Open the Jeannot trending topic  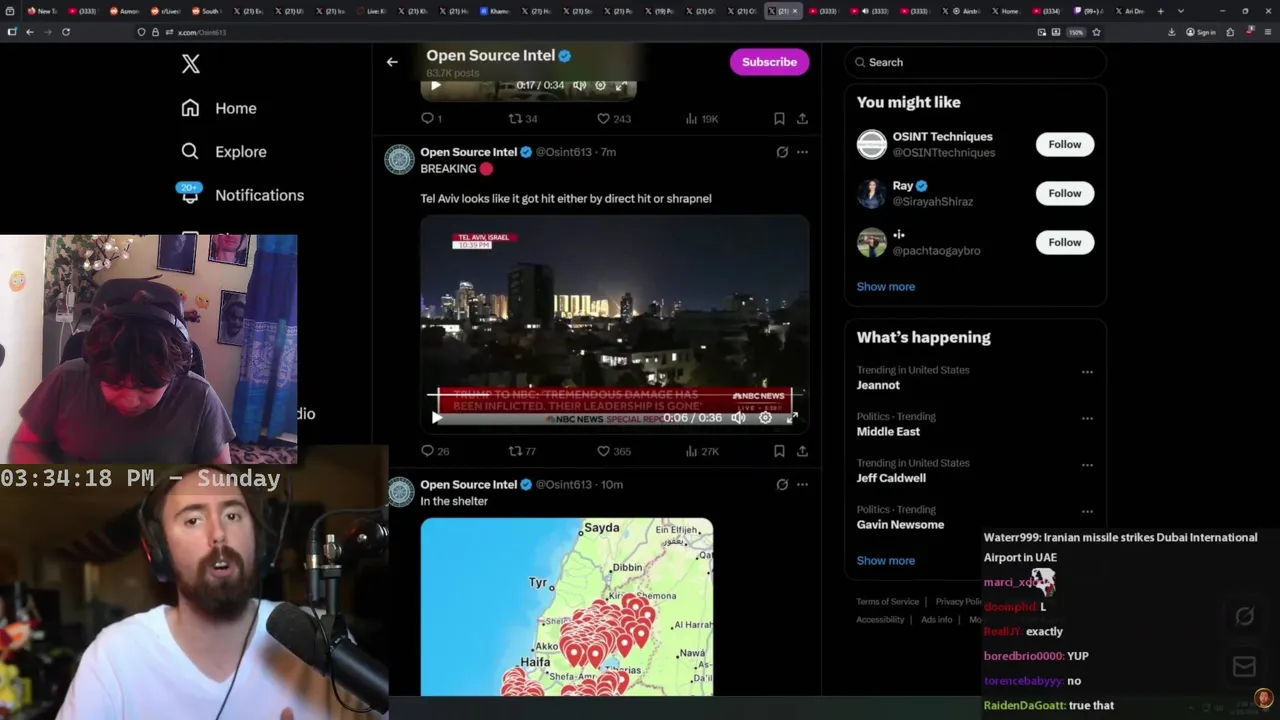pyautogui.click(x=878, y=385)
